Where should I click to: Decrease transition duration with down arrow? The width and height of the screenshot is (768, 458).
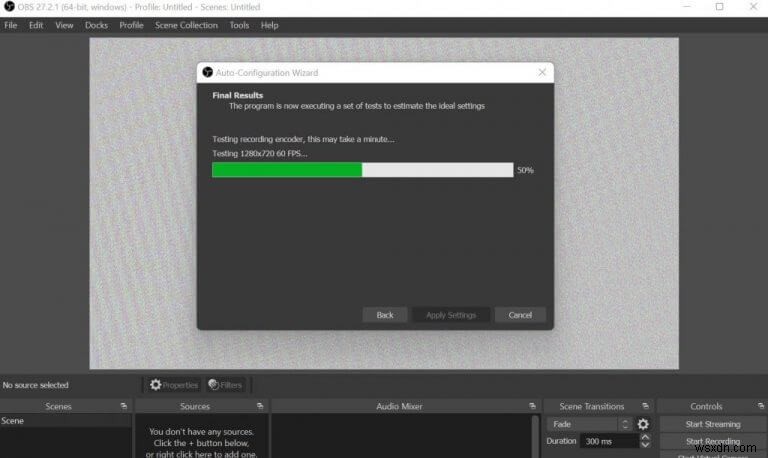[645, 445]
